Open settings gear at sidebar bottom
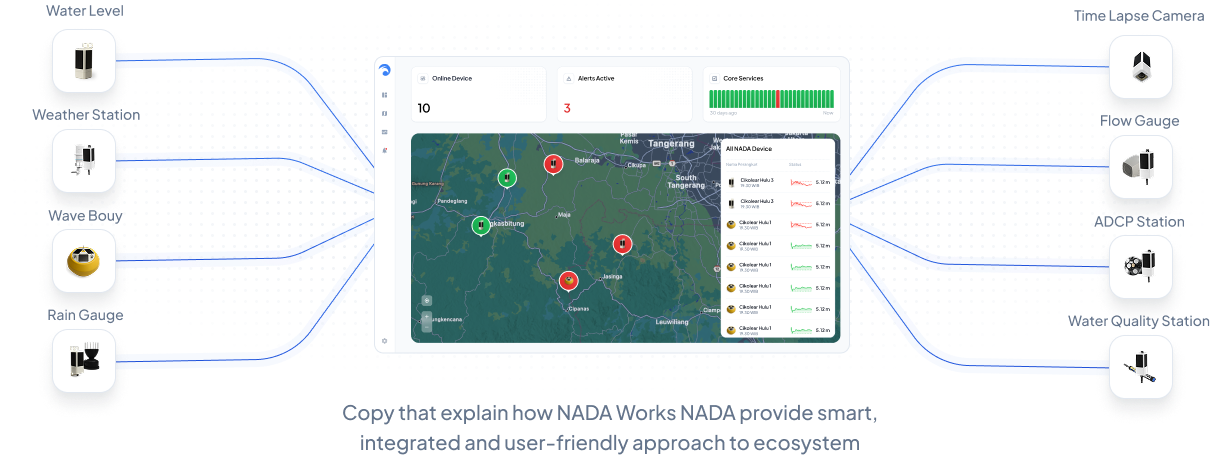The height and width of the screenshot is (472, 1225). [x=385, y=341]
